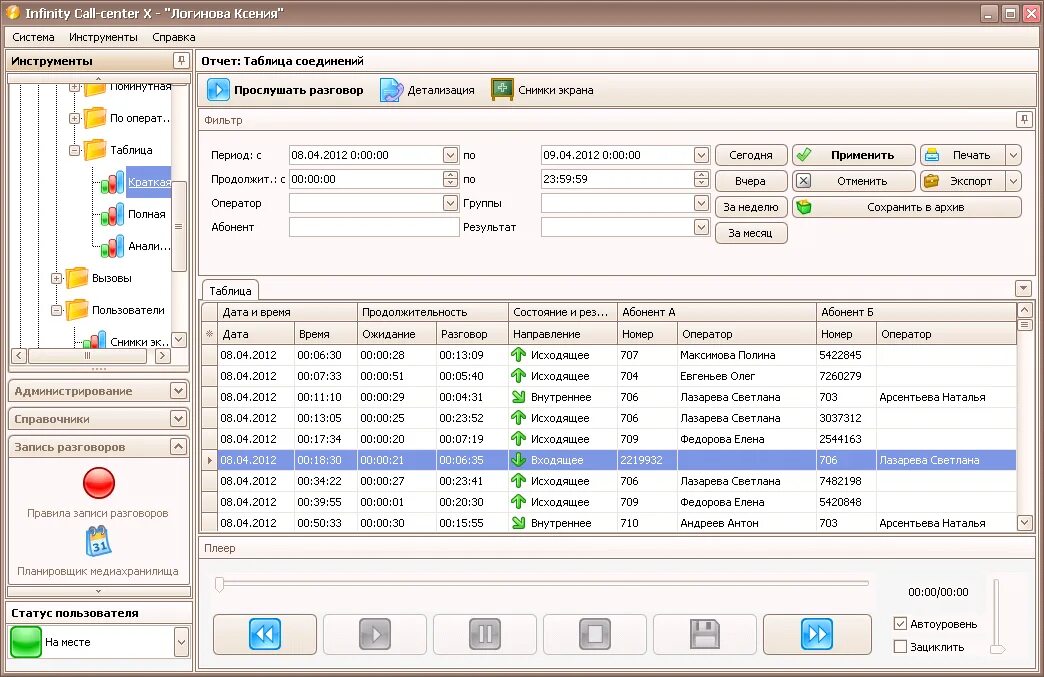Select the Анали… report tree item
Screen dimensions: 1044x677
148,246
